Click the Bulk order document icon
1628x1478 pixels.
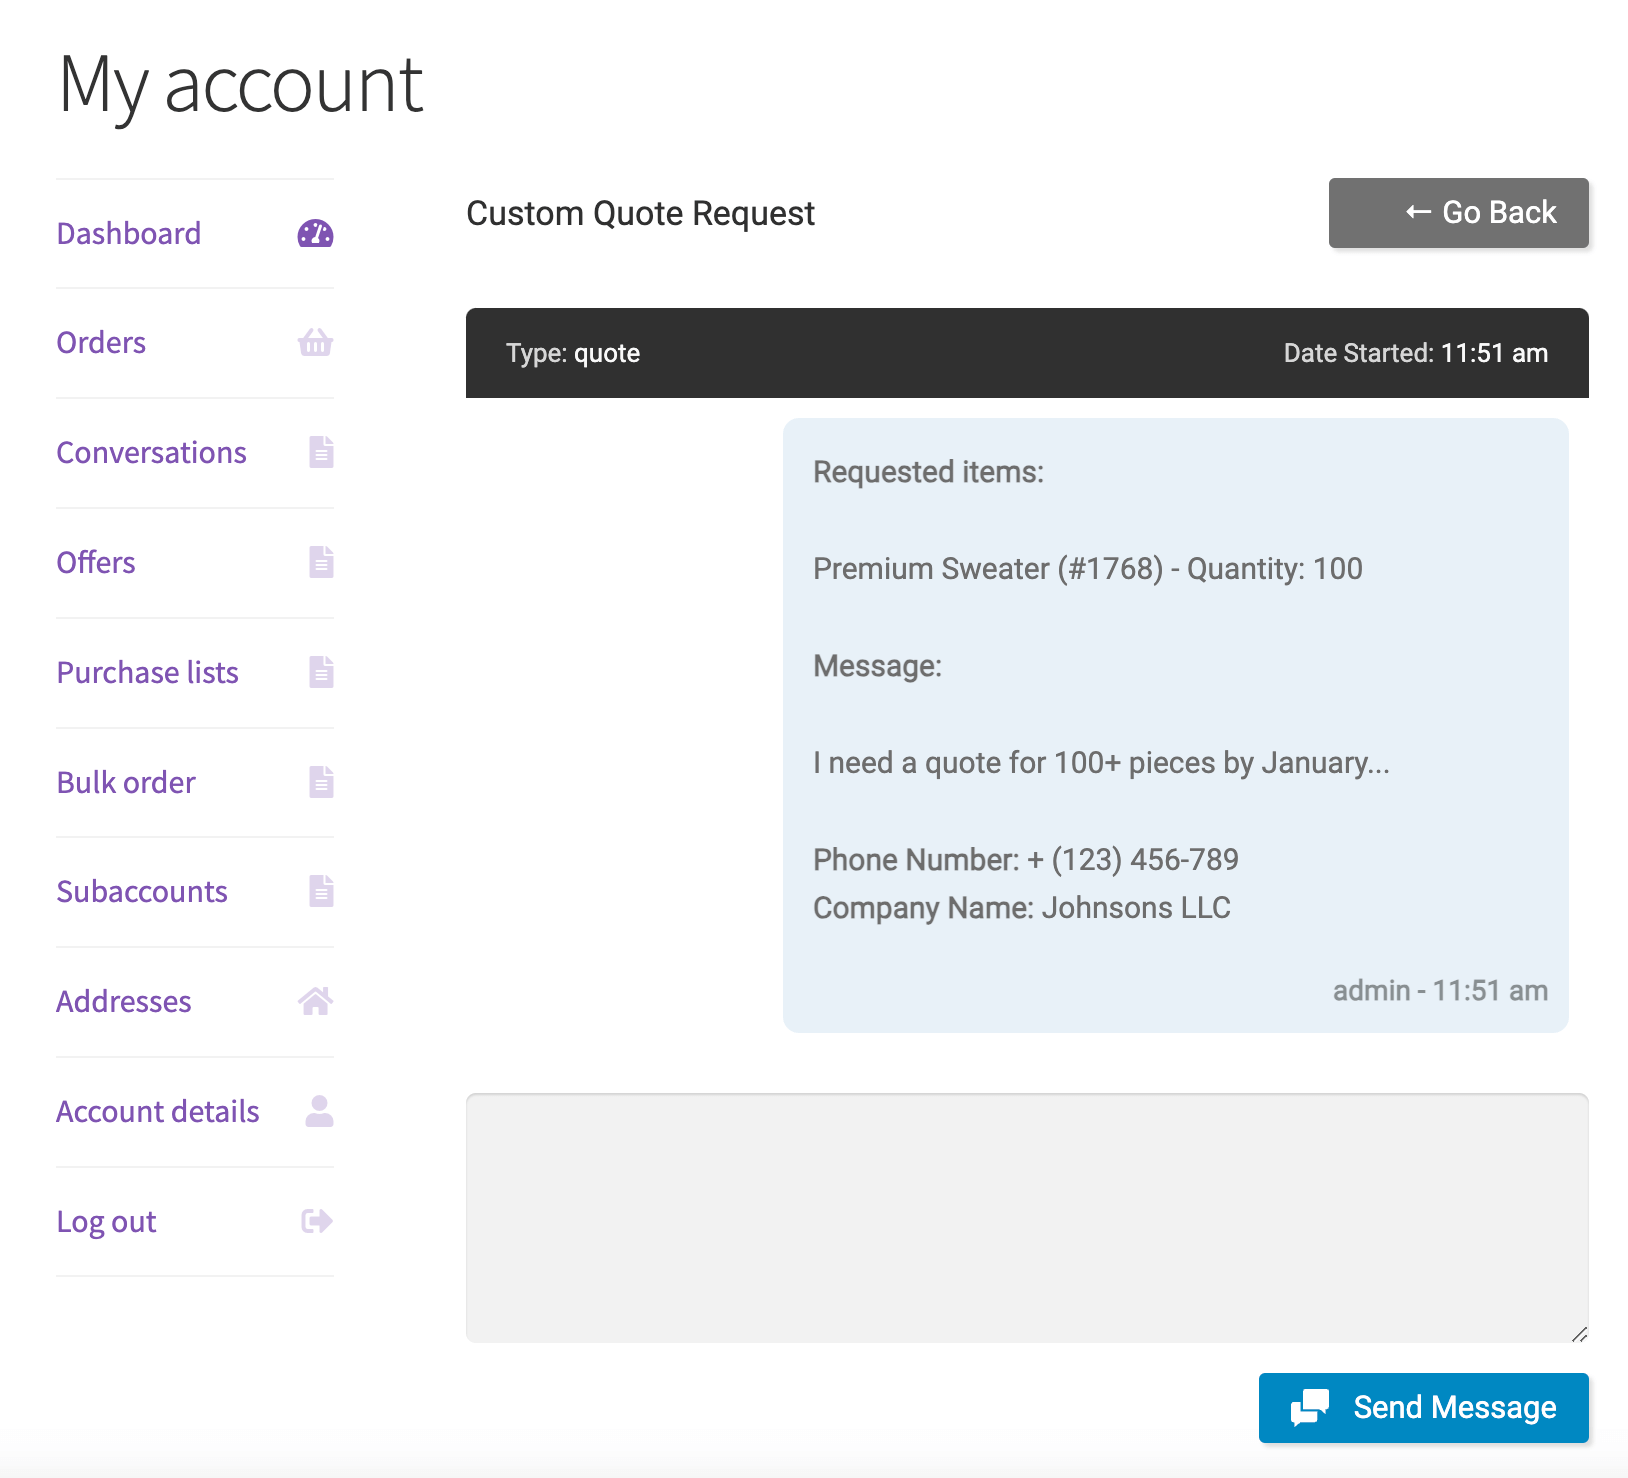[x=321, y=782]
